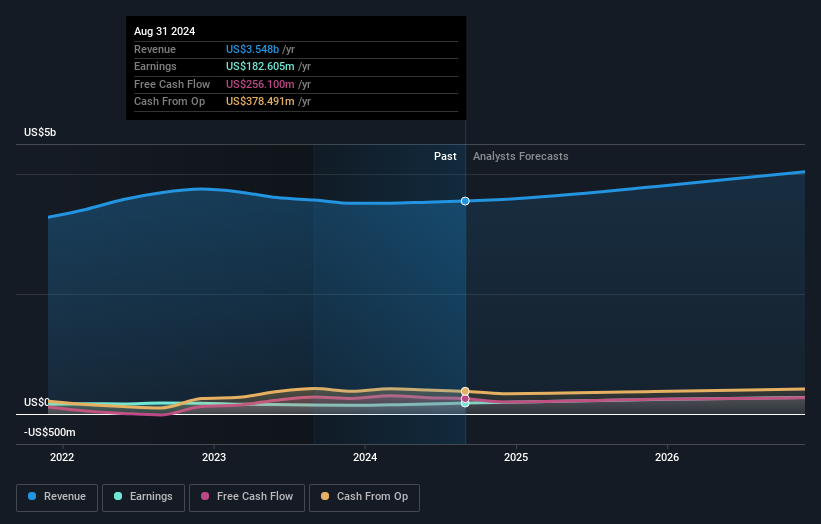Click the US$182.605m earnings value

coord(260,66)
